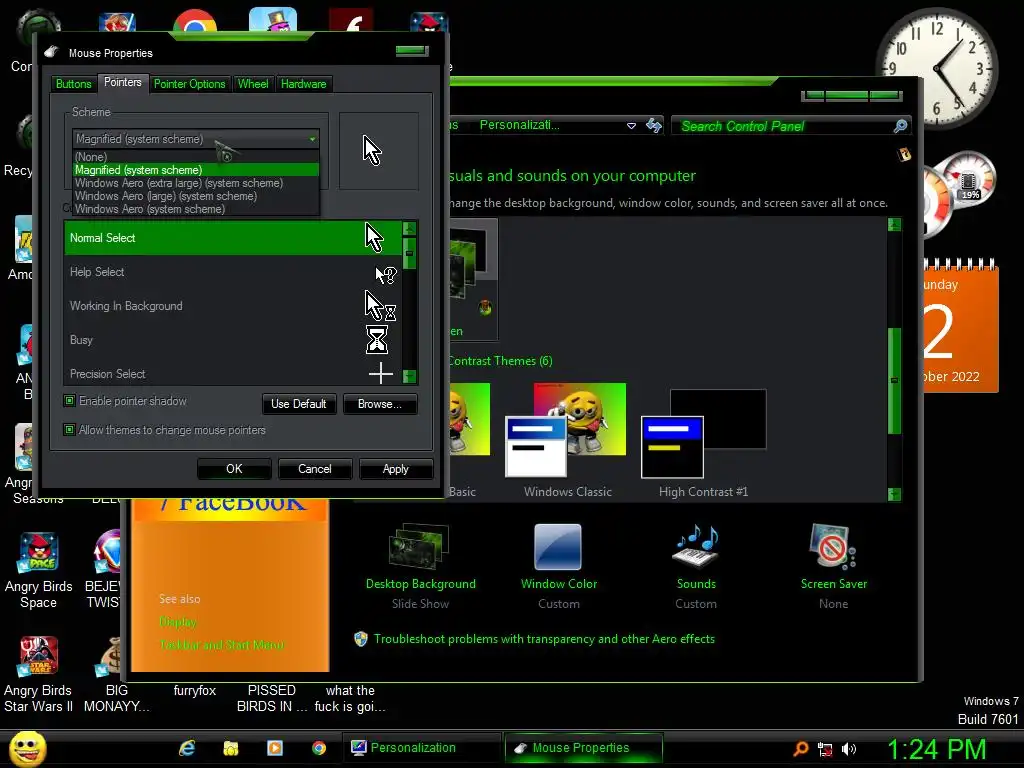Click Cancel in Mouse Properties
This screenshot has width=1024, height=768.
click(x=315, y=469)
